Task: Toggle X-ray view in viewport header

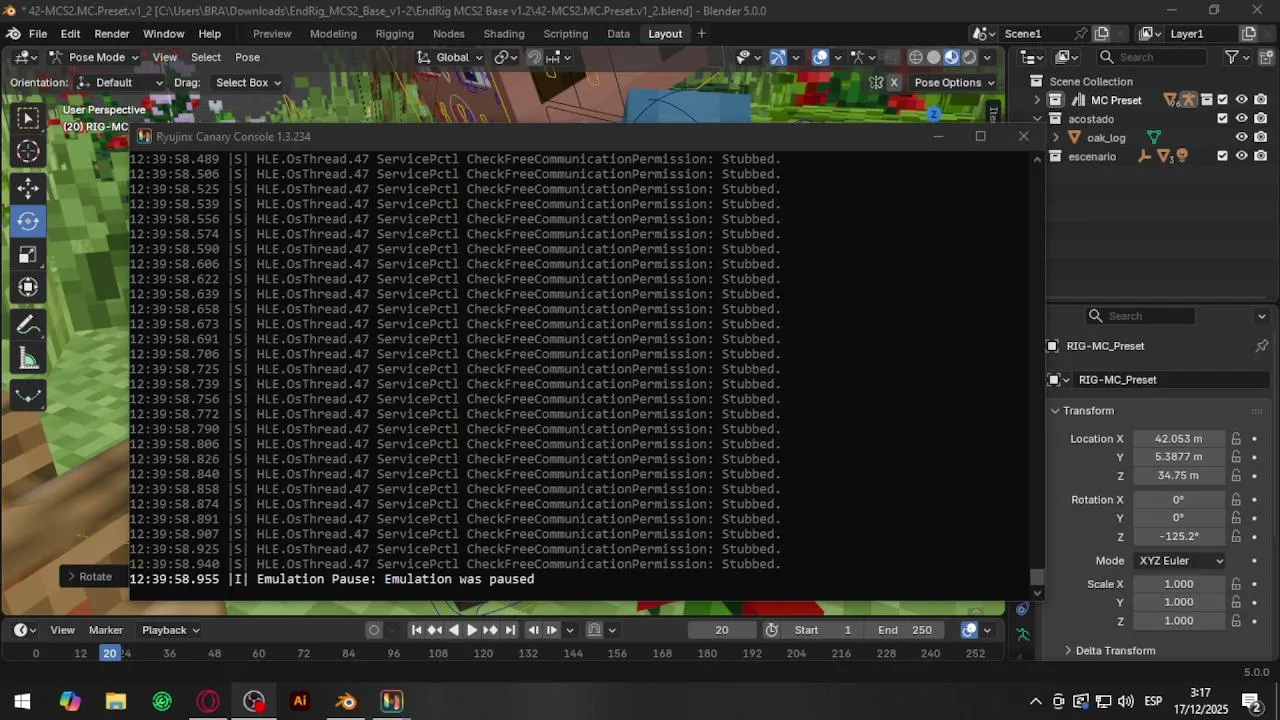Action: tap(891, 57)
